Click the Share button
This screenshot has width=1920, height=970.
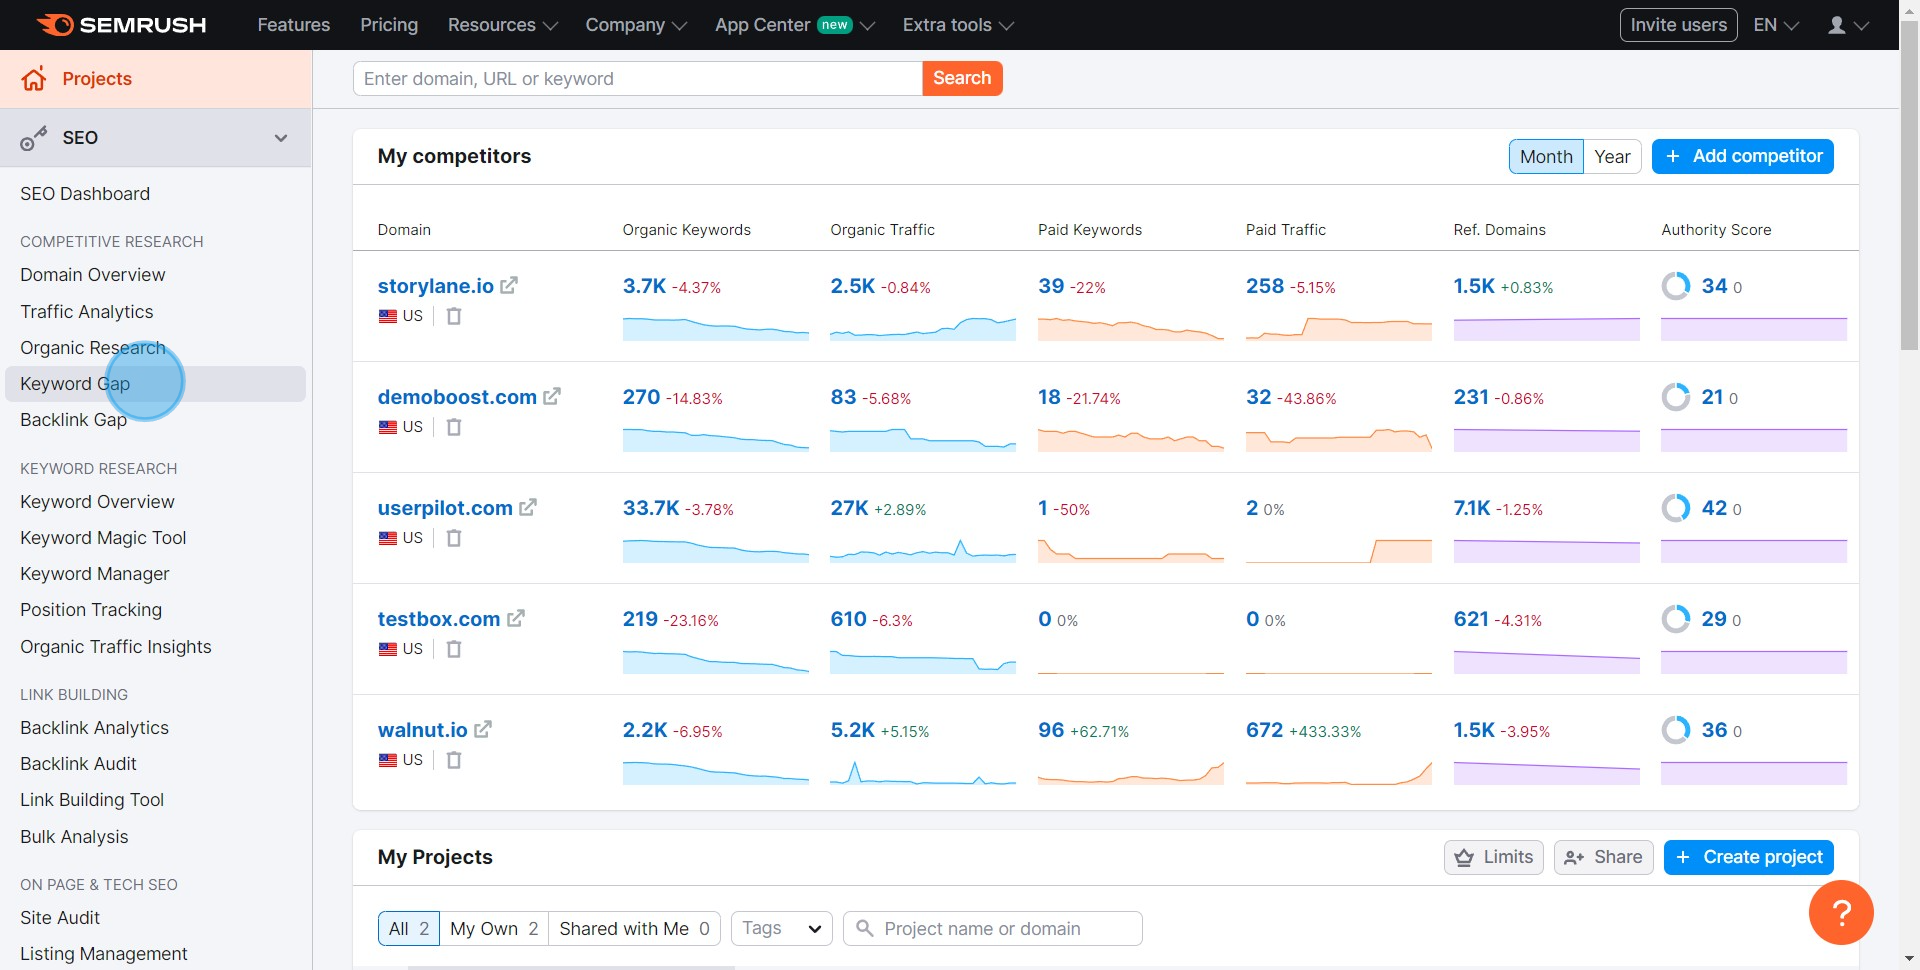(1603, 858)
